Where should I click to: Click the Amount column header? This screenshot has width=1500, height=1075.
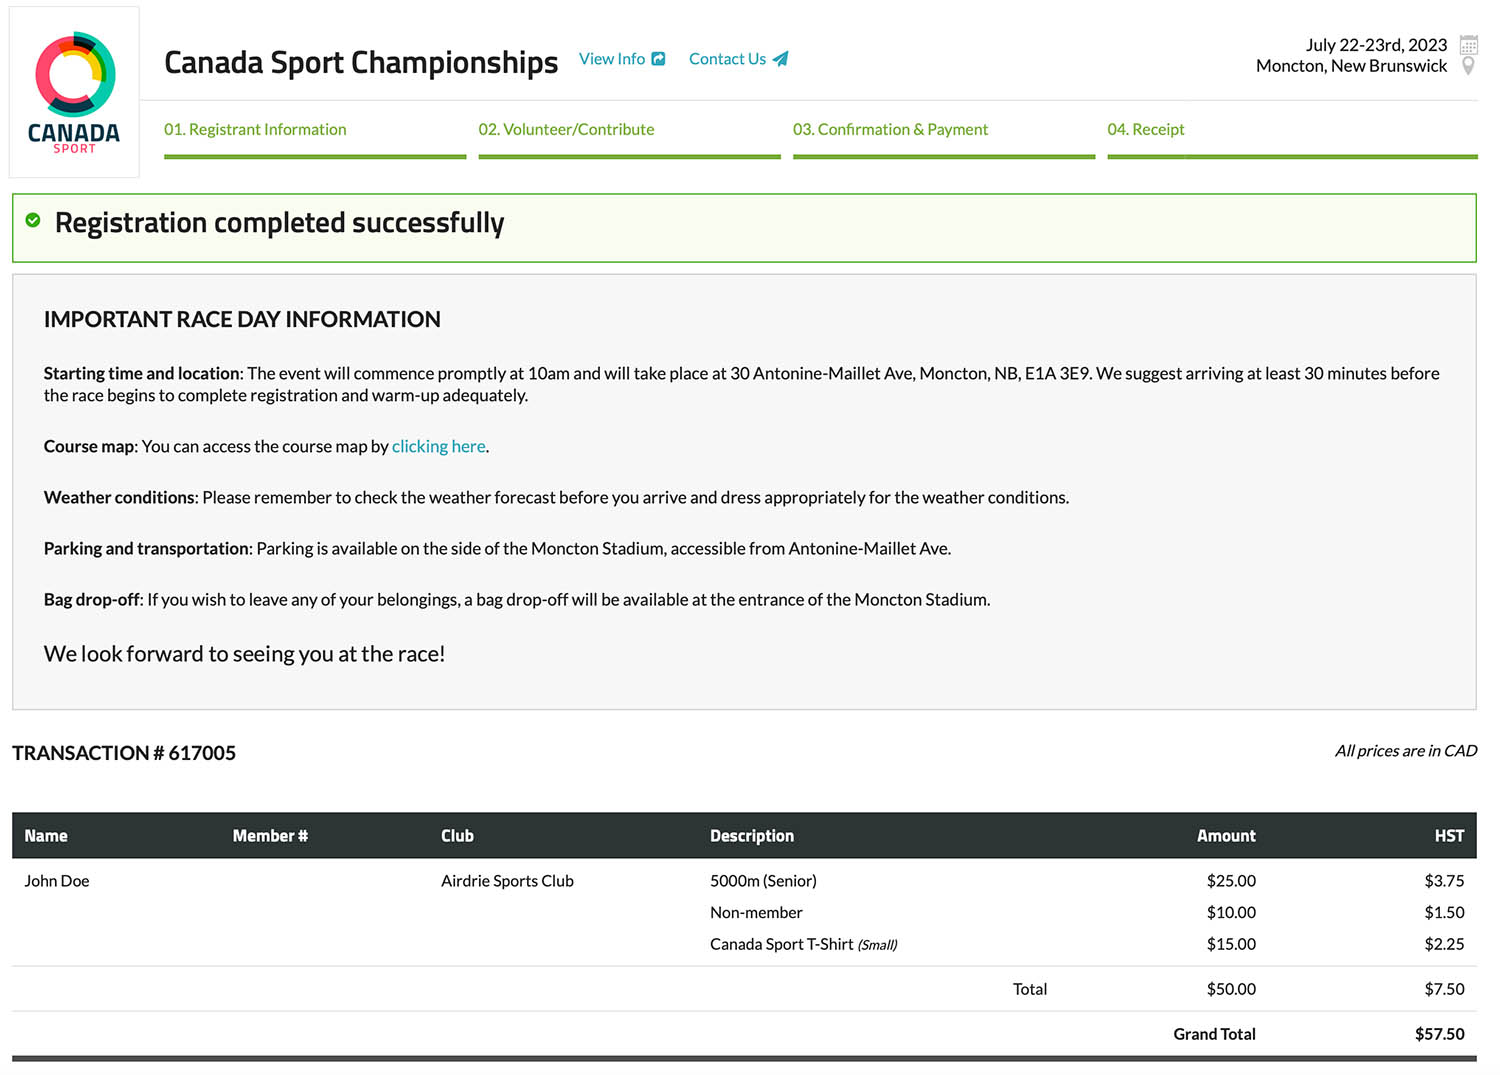[1225, 836]
